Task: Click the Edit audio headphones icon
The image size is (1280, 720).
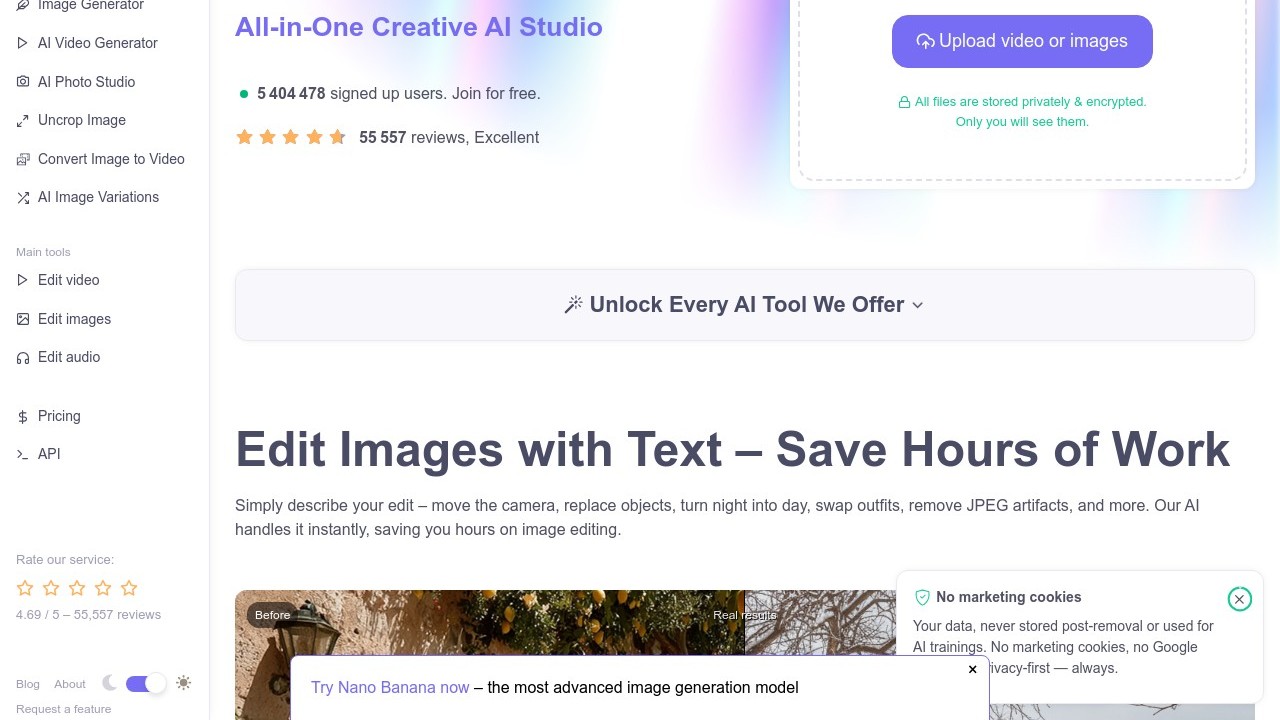Action: click(x=23, y=358)
